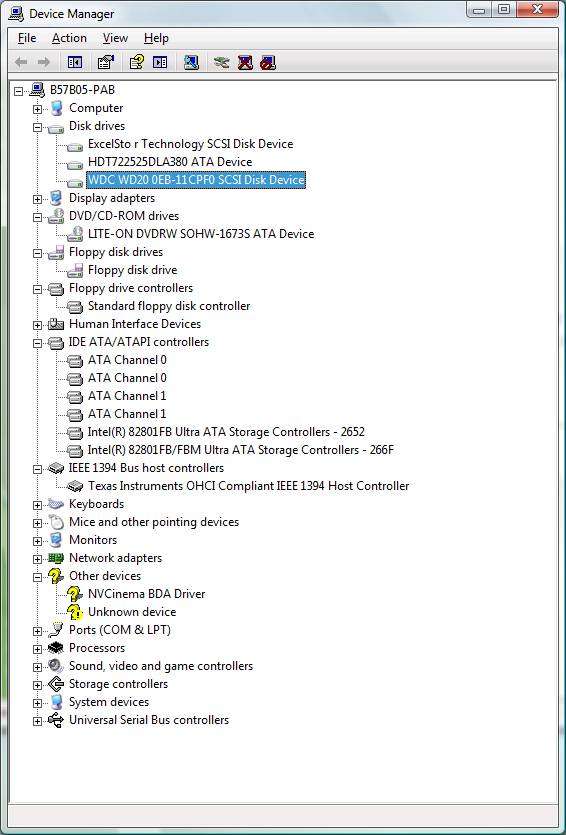Click the Help question-mark toolbar icon
Screen dimensions: 566x835
(137, 62)
